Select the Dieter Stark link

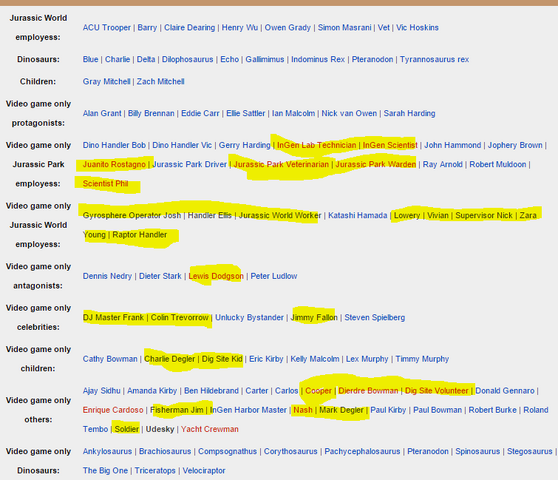tap(160, 276)
